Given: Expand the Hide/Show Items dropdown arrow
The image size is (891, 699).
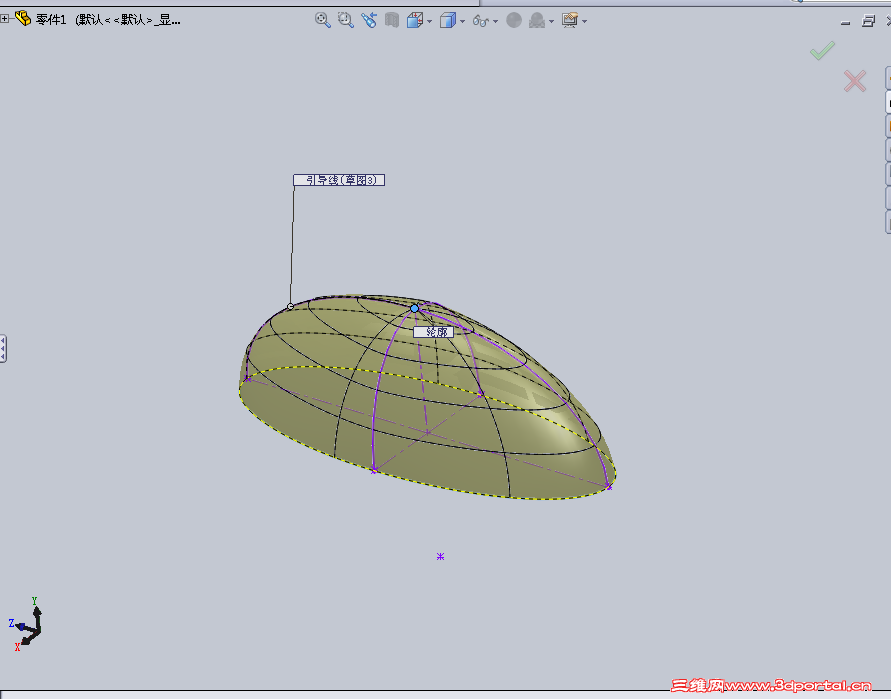Looking at the screenshot, I should [496, 22].
